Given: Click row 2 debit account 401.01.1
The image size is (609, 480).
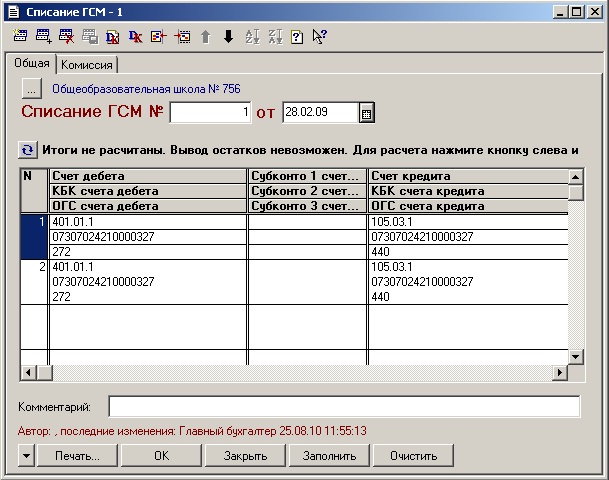Looking at the screenshot, I should tap(148, 267).
